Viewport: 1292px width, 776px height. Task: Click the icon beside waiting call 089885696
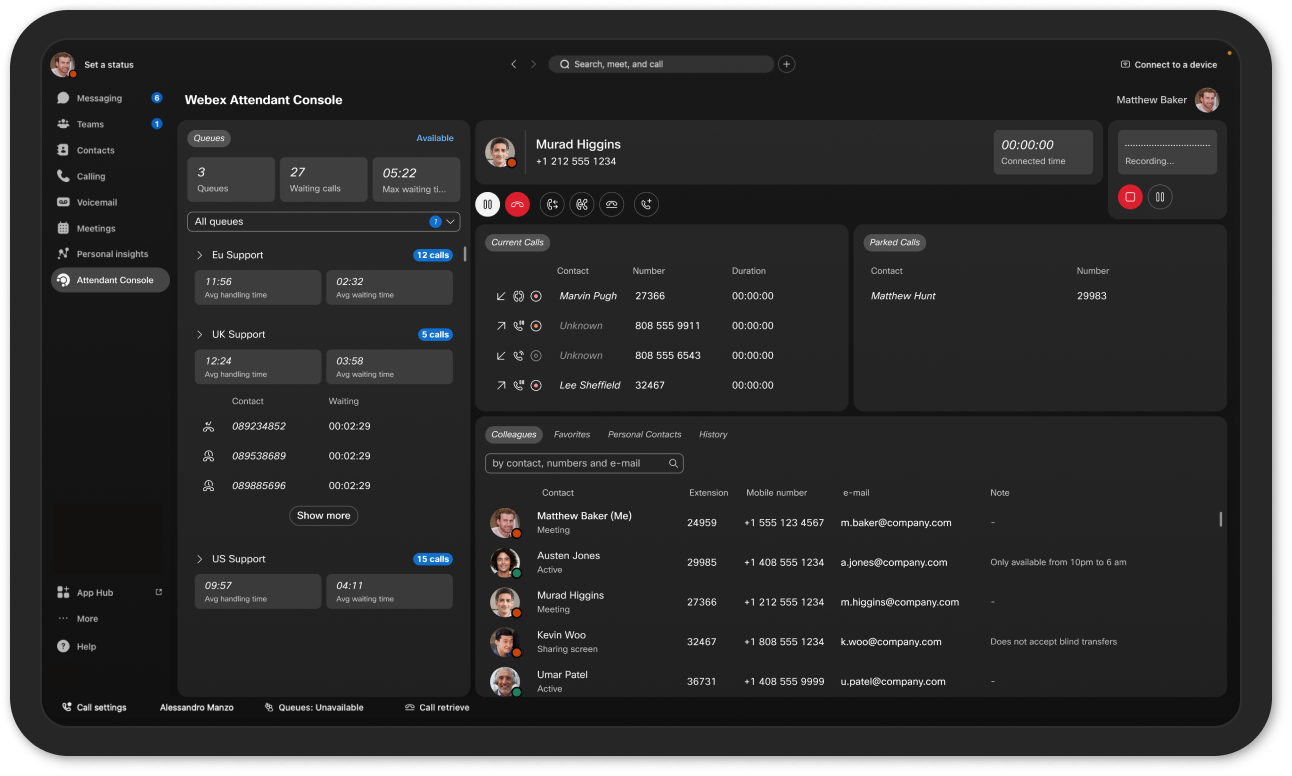[208, 486]
